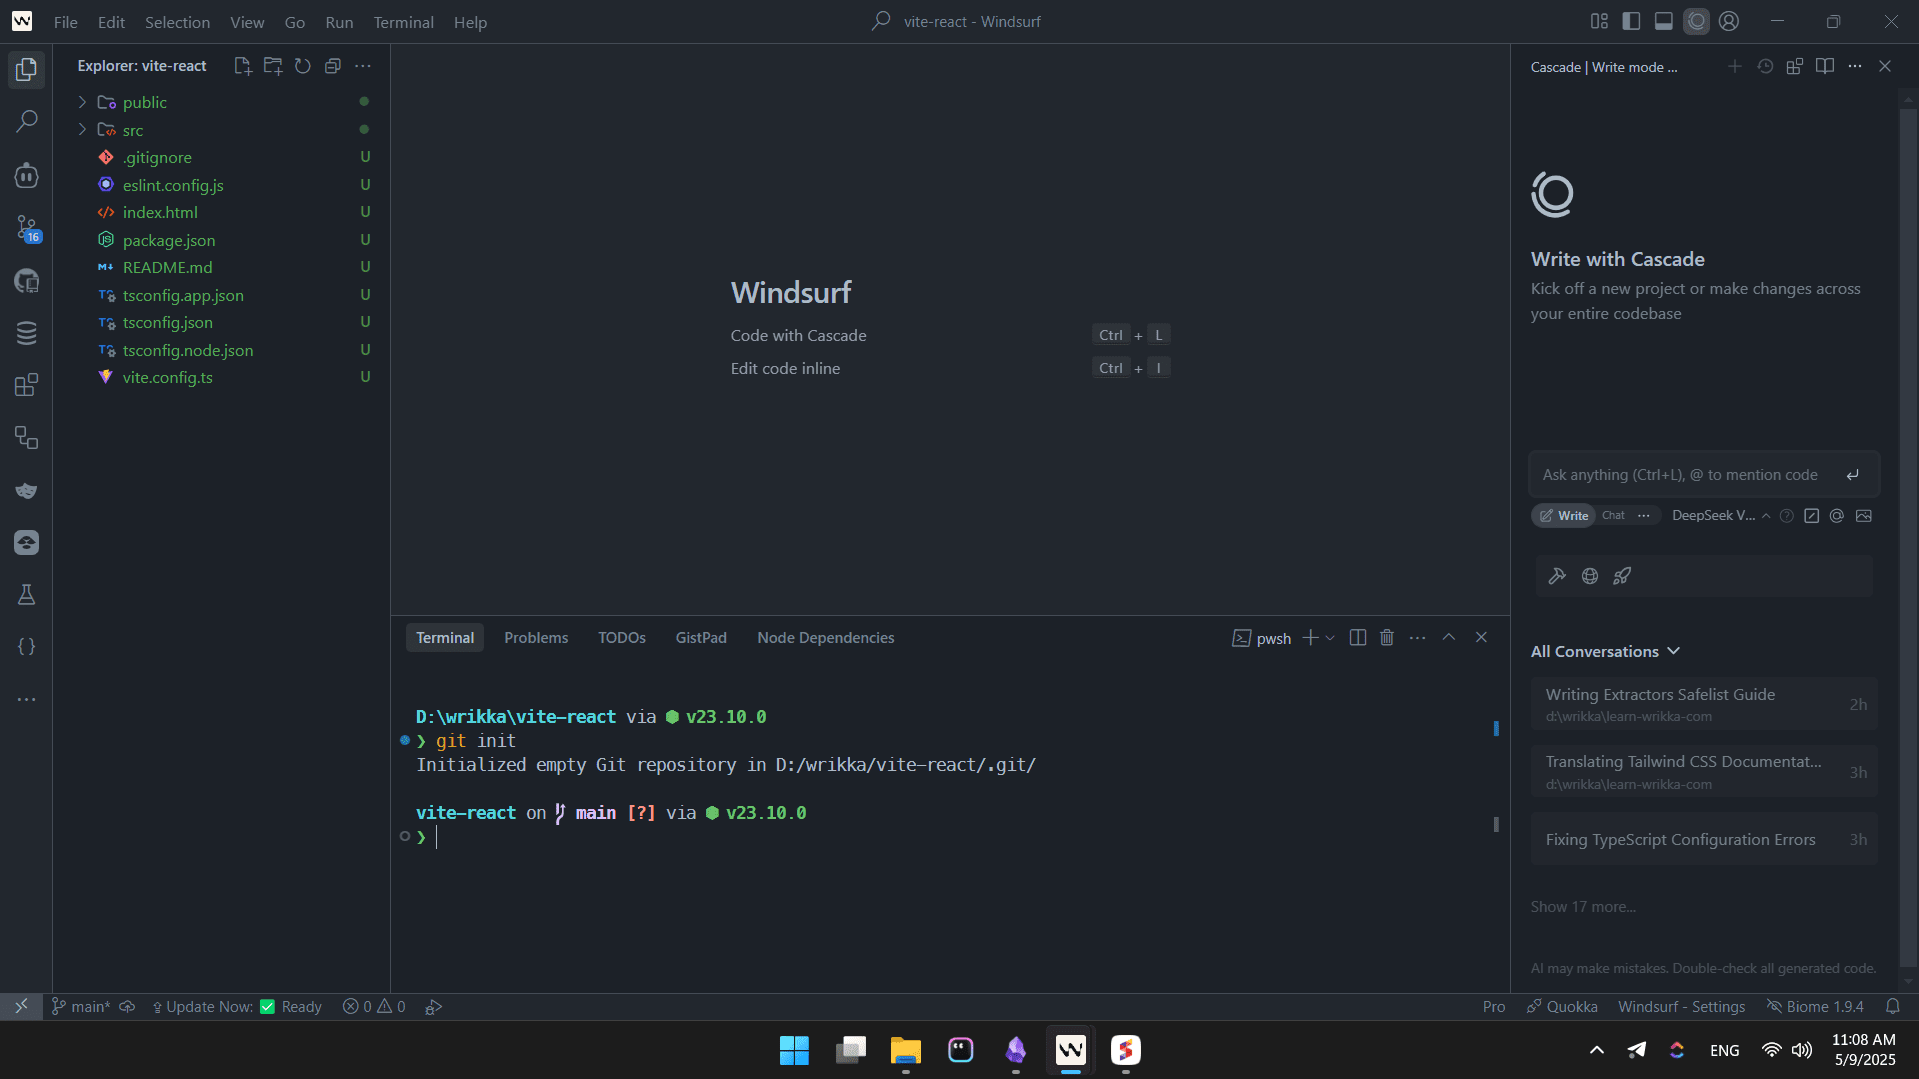The image size is (1919, 1079).
Task: Split the terminal pane
Action: point(1357,638)
